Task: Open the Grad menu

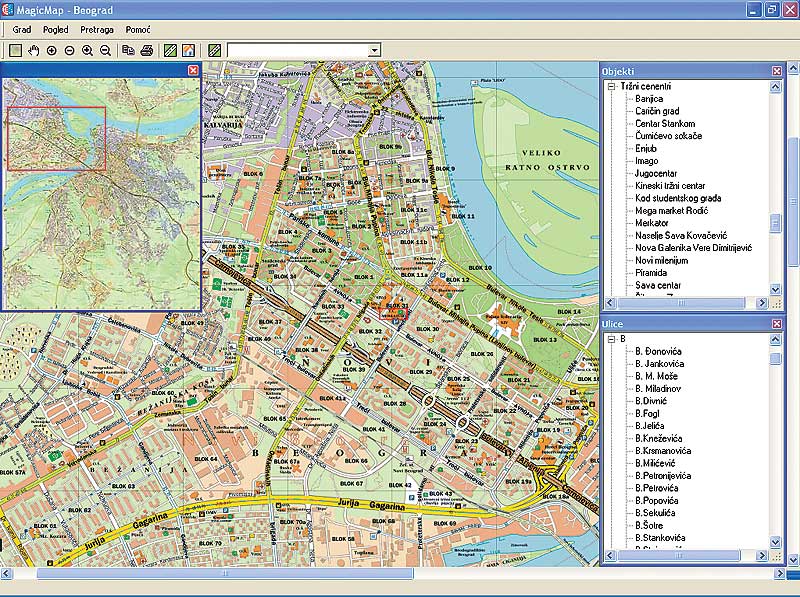Action: pyautogui.click(x=22, y=30)
